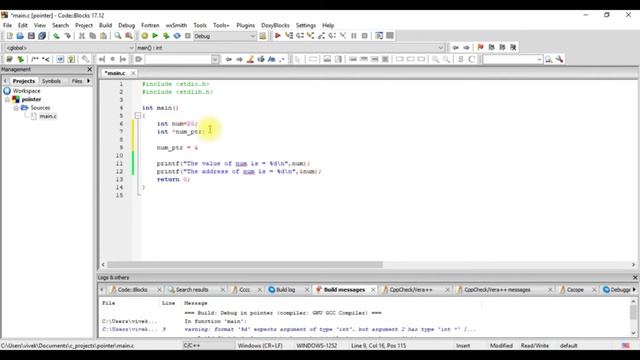Click the return 0; line in editor

[x=173, y=179]
